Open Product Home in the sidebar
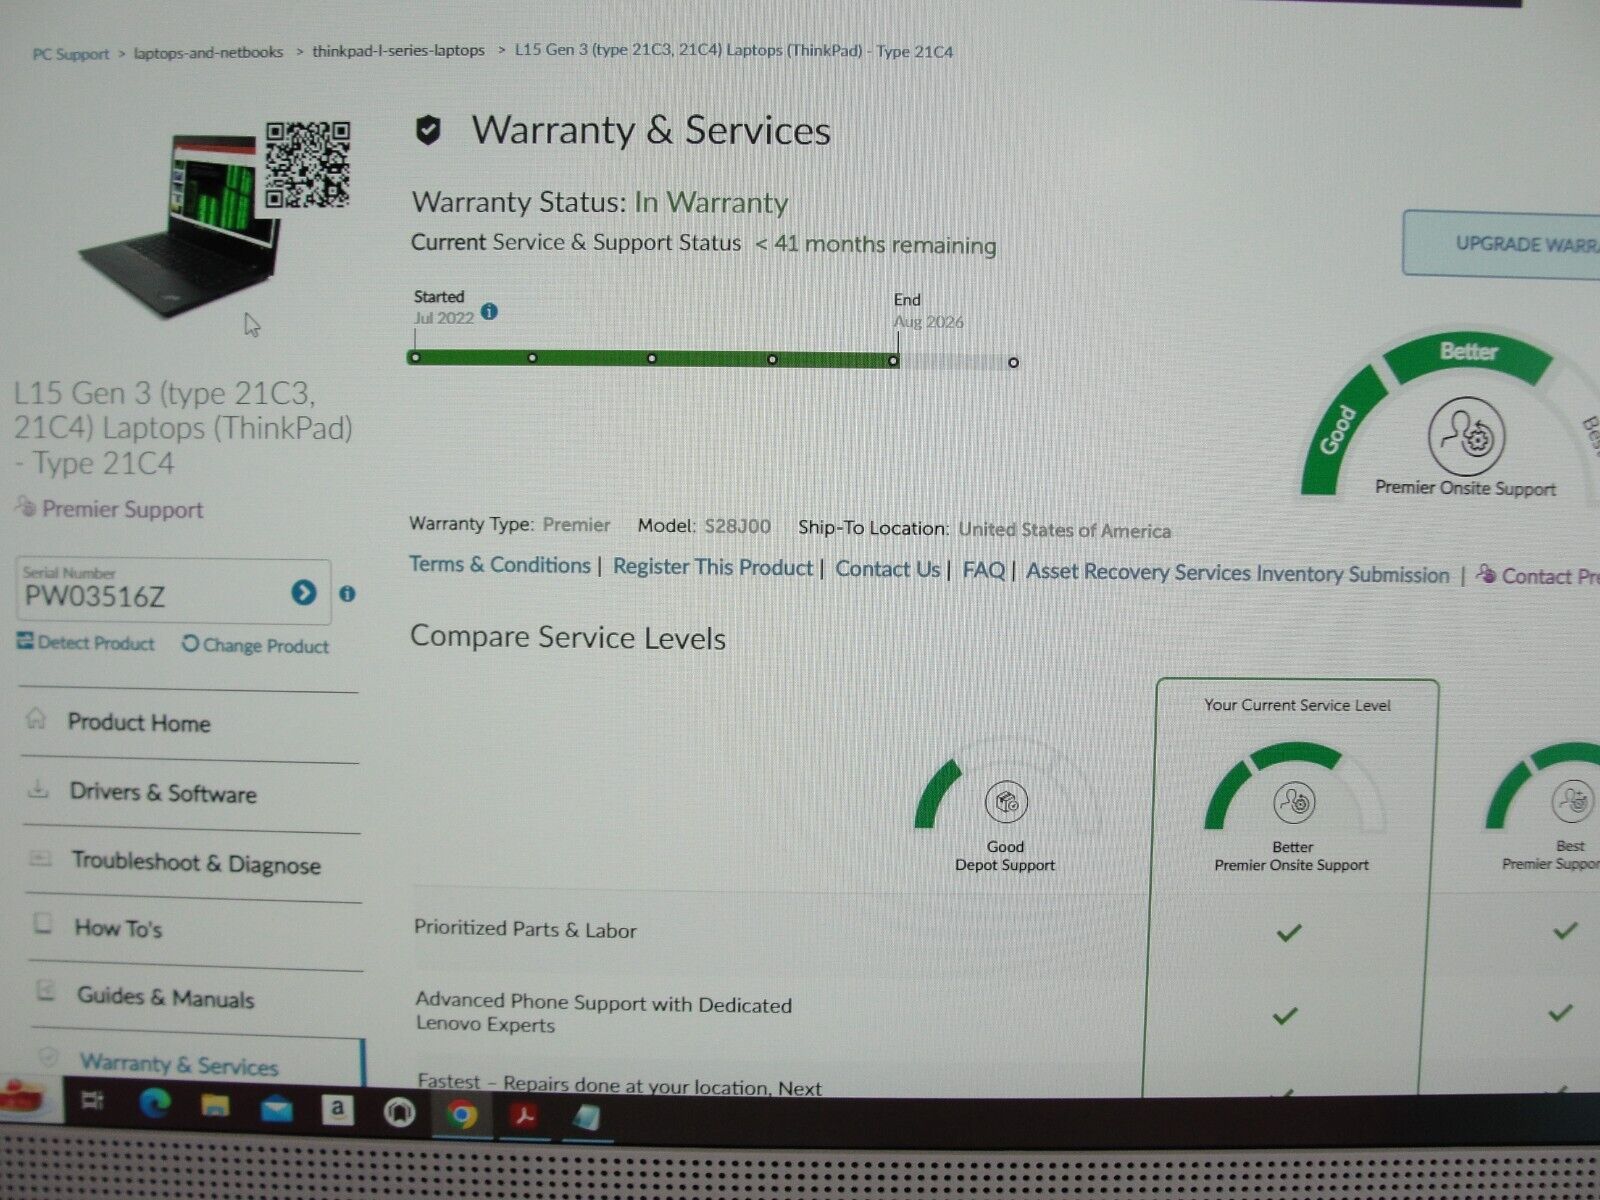1600x1200 pixels. tap(139, 723)
